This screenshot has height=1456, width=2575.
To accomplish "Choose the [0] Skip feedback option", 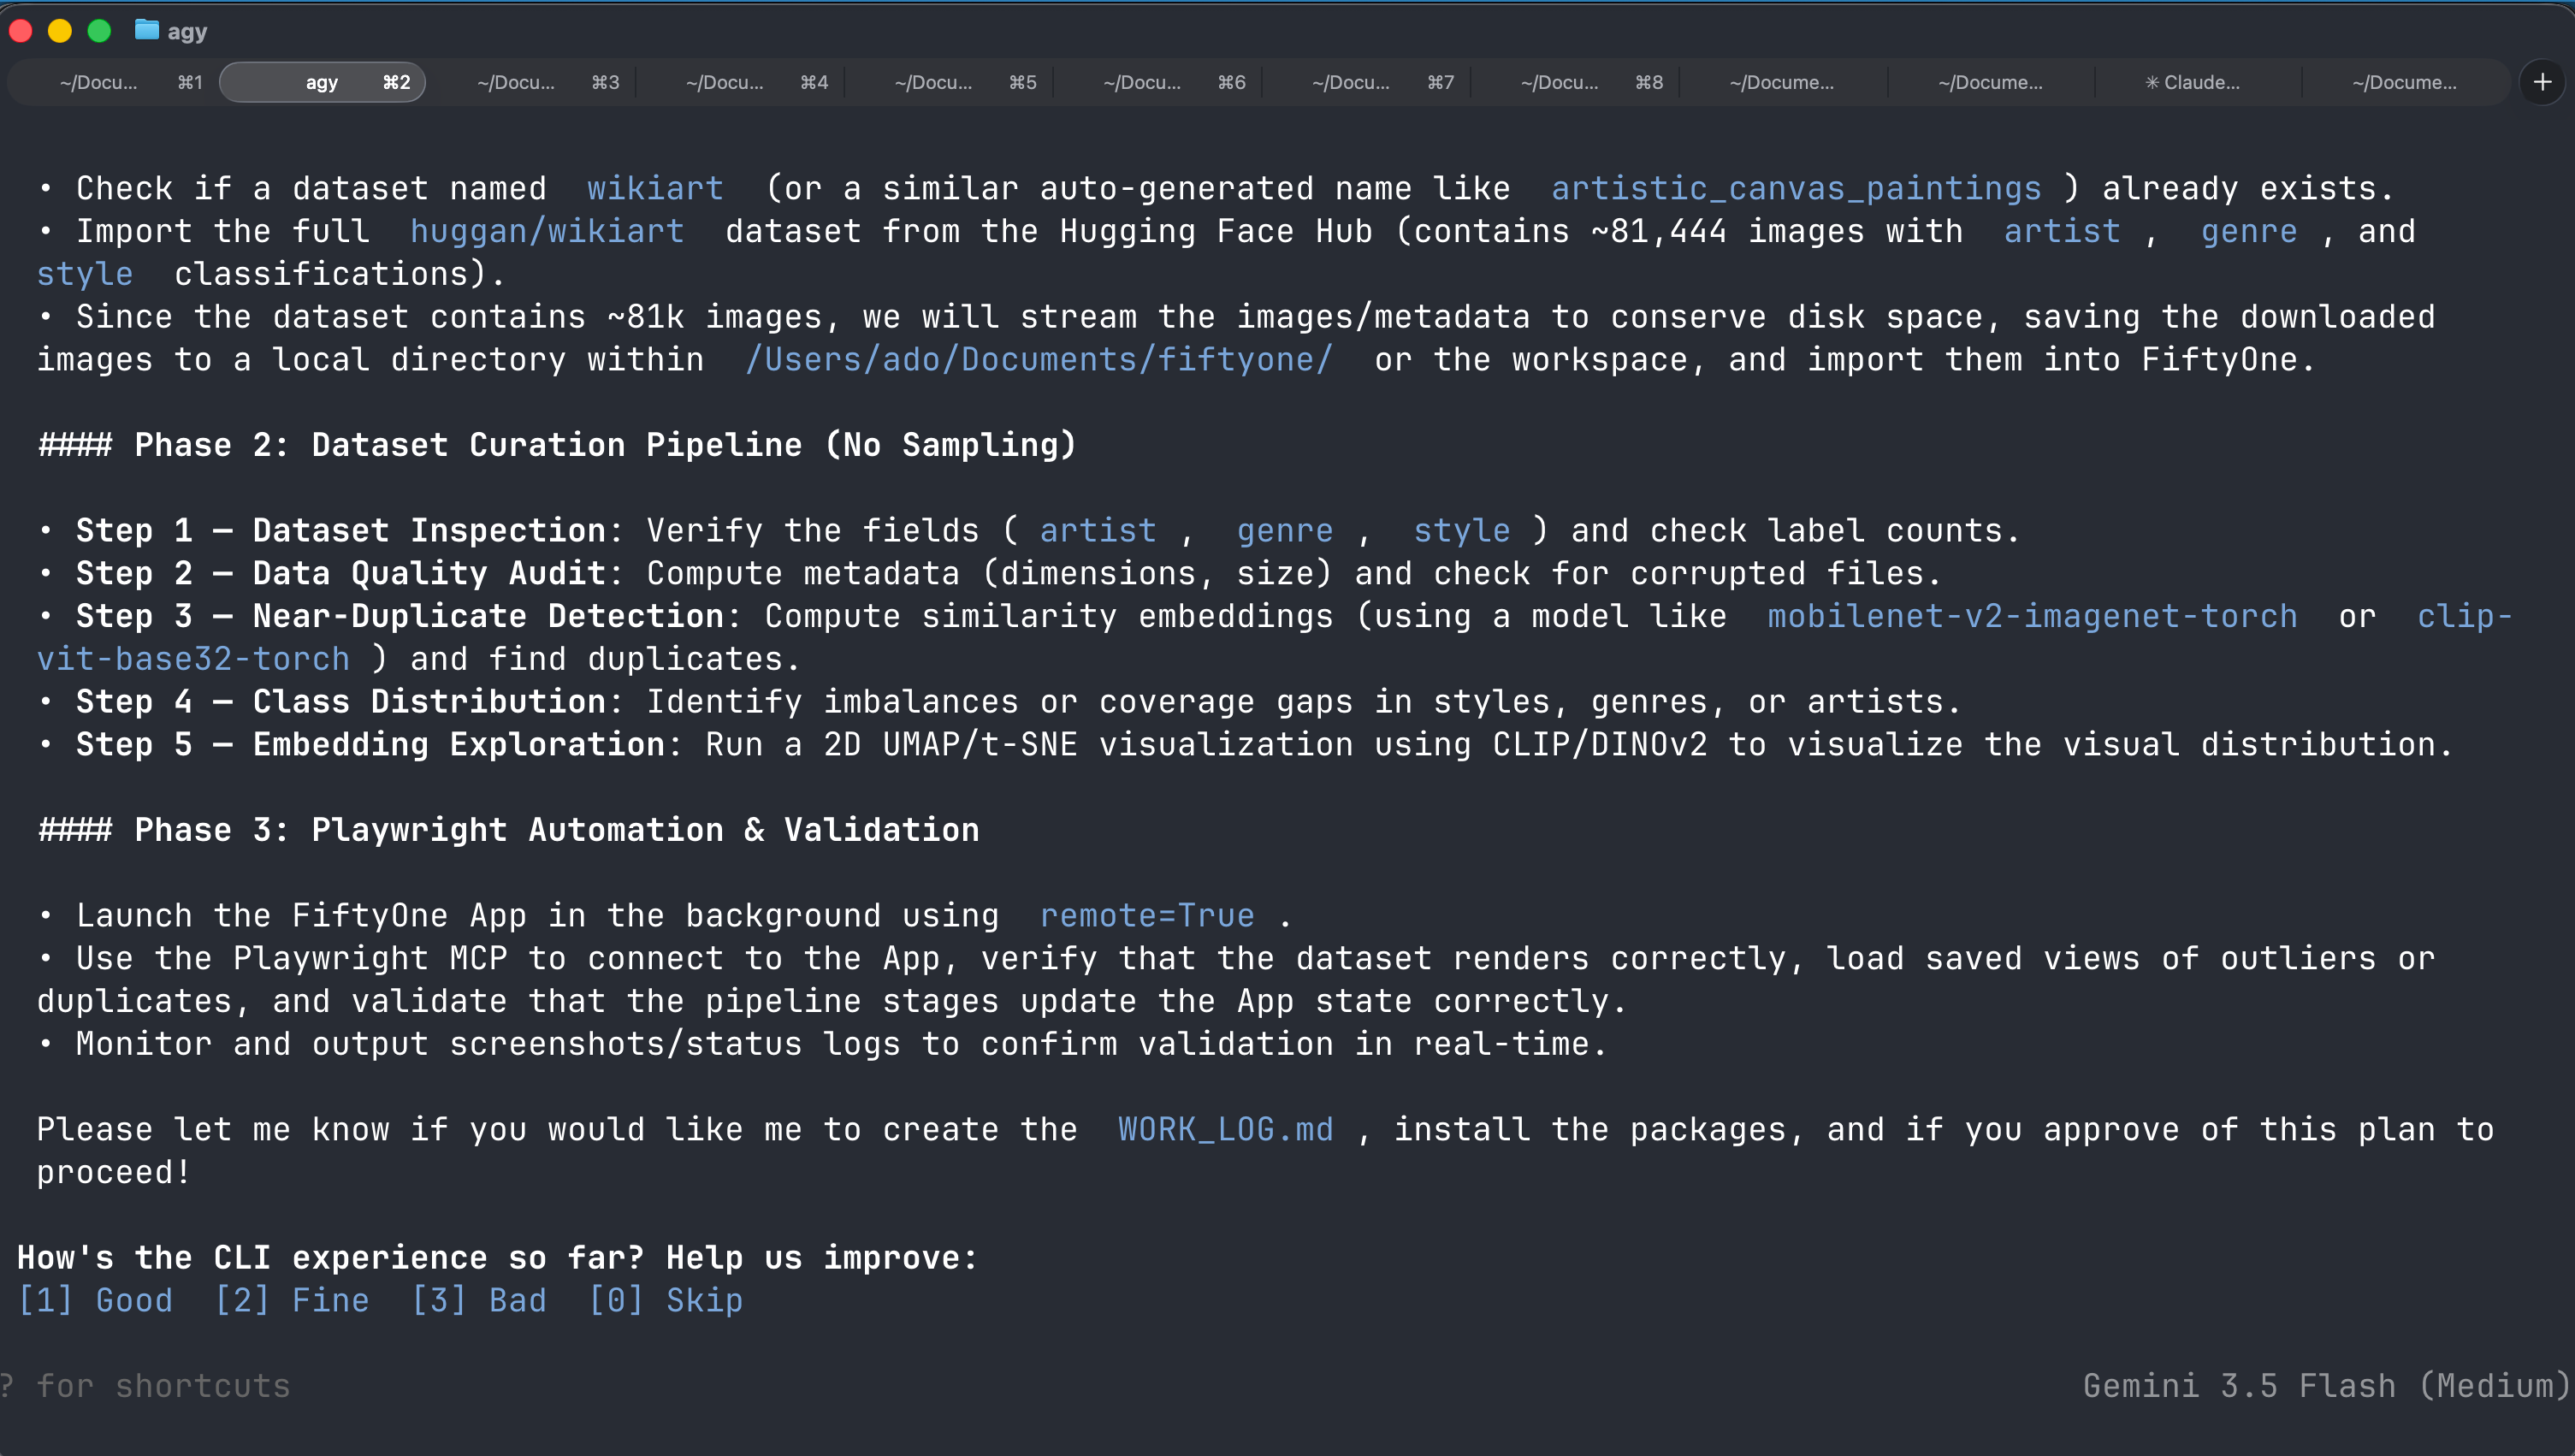I will pyautogui.click(x=666, y=1300).
